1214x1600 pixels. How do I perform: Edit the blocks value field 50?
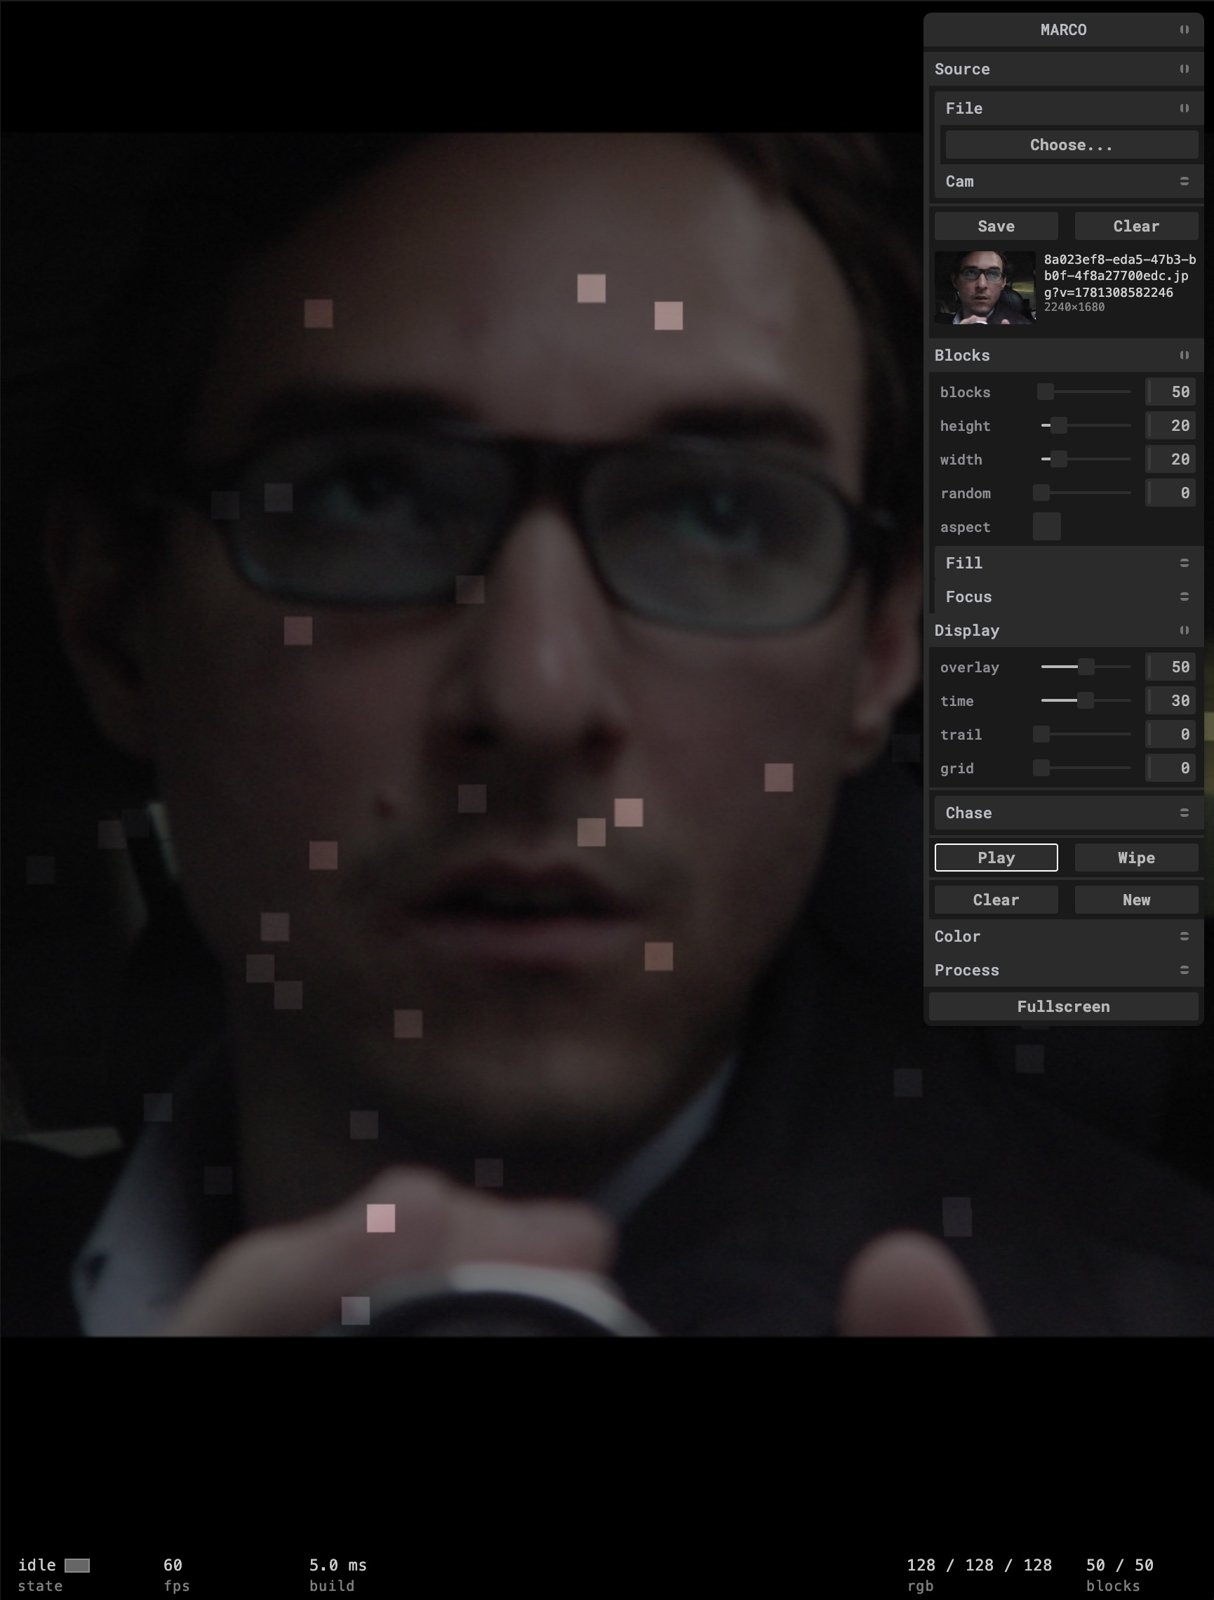(x=1171, y=392)
